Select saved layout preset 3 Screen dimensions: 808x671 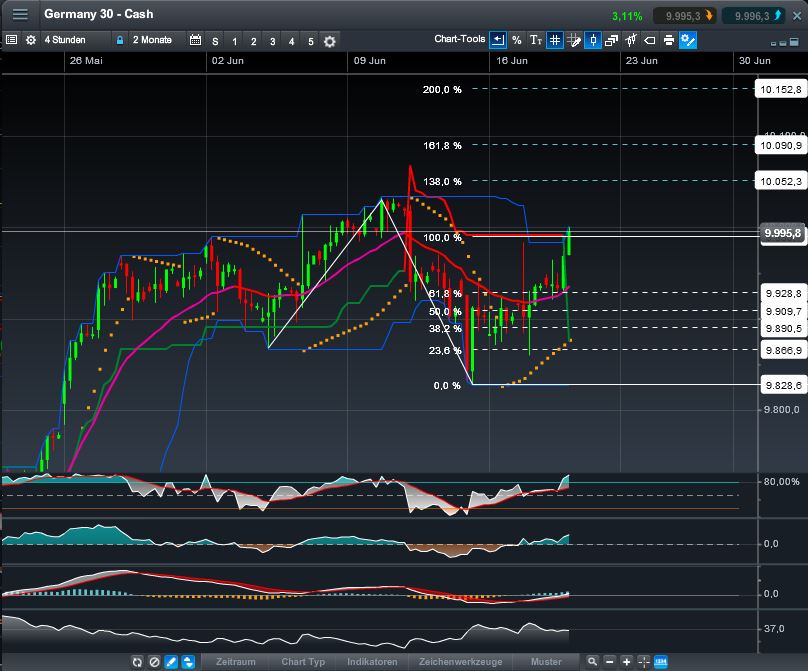[x=272, y=41]
